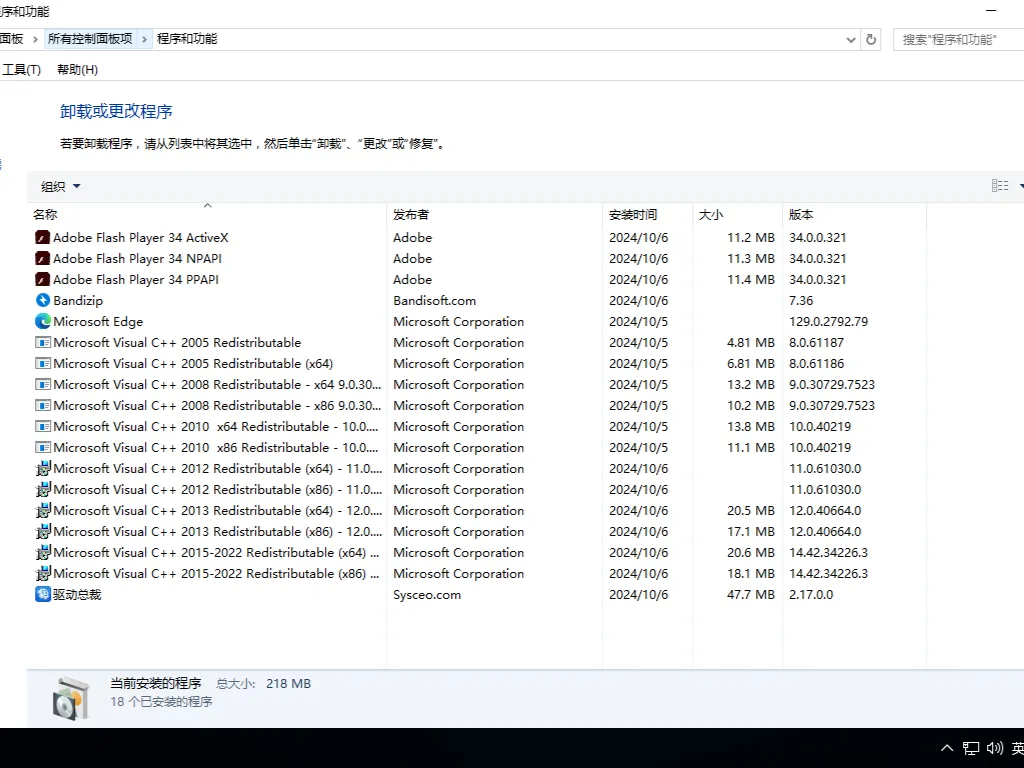This screenshot has width=1024, height=768.
Task: Select the Bandizip program icon
Action: tap(42, 300)
